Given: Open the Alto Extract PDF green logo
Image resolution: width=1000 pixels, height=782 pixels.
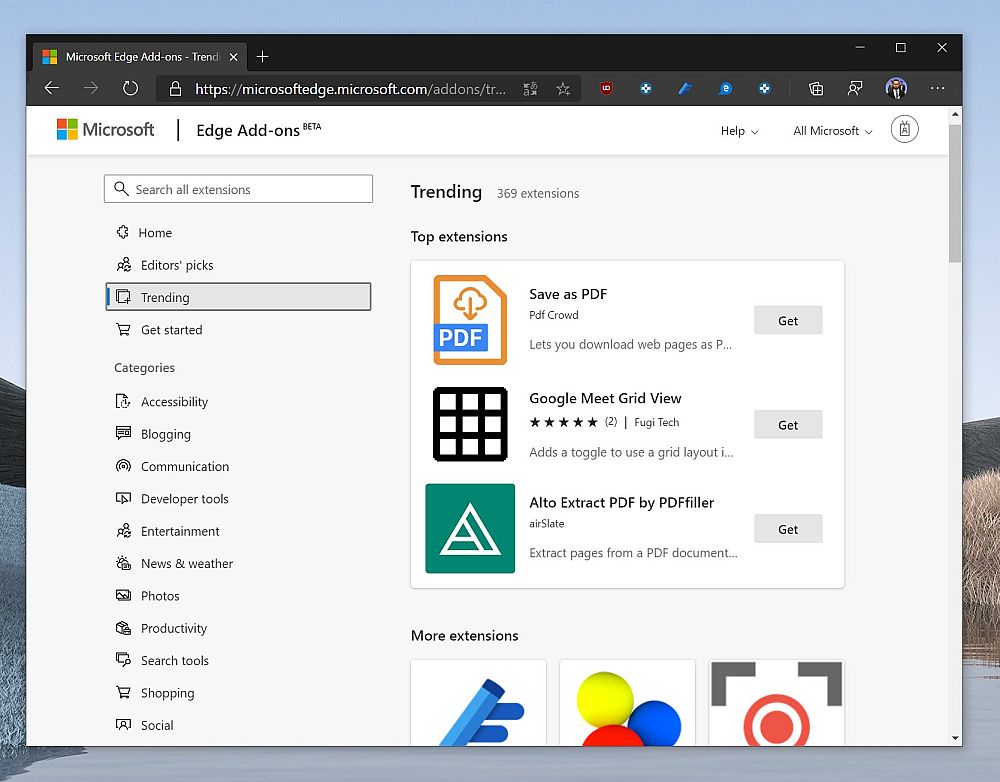Looking at the screenshot, I should coord(470,529).
